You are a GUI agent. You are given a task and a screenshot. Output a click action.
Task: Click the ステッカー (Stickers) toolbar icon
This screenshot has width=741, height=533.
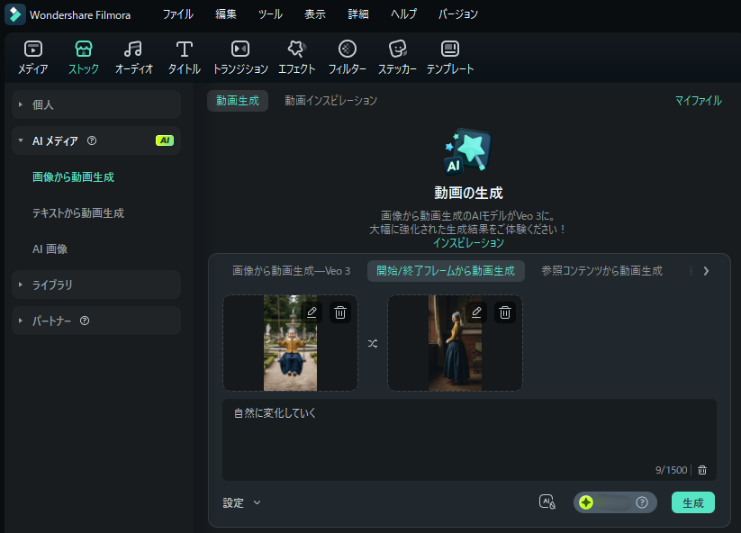[x=397, y=57]
